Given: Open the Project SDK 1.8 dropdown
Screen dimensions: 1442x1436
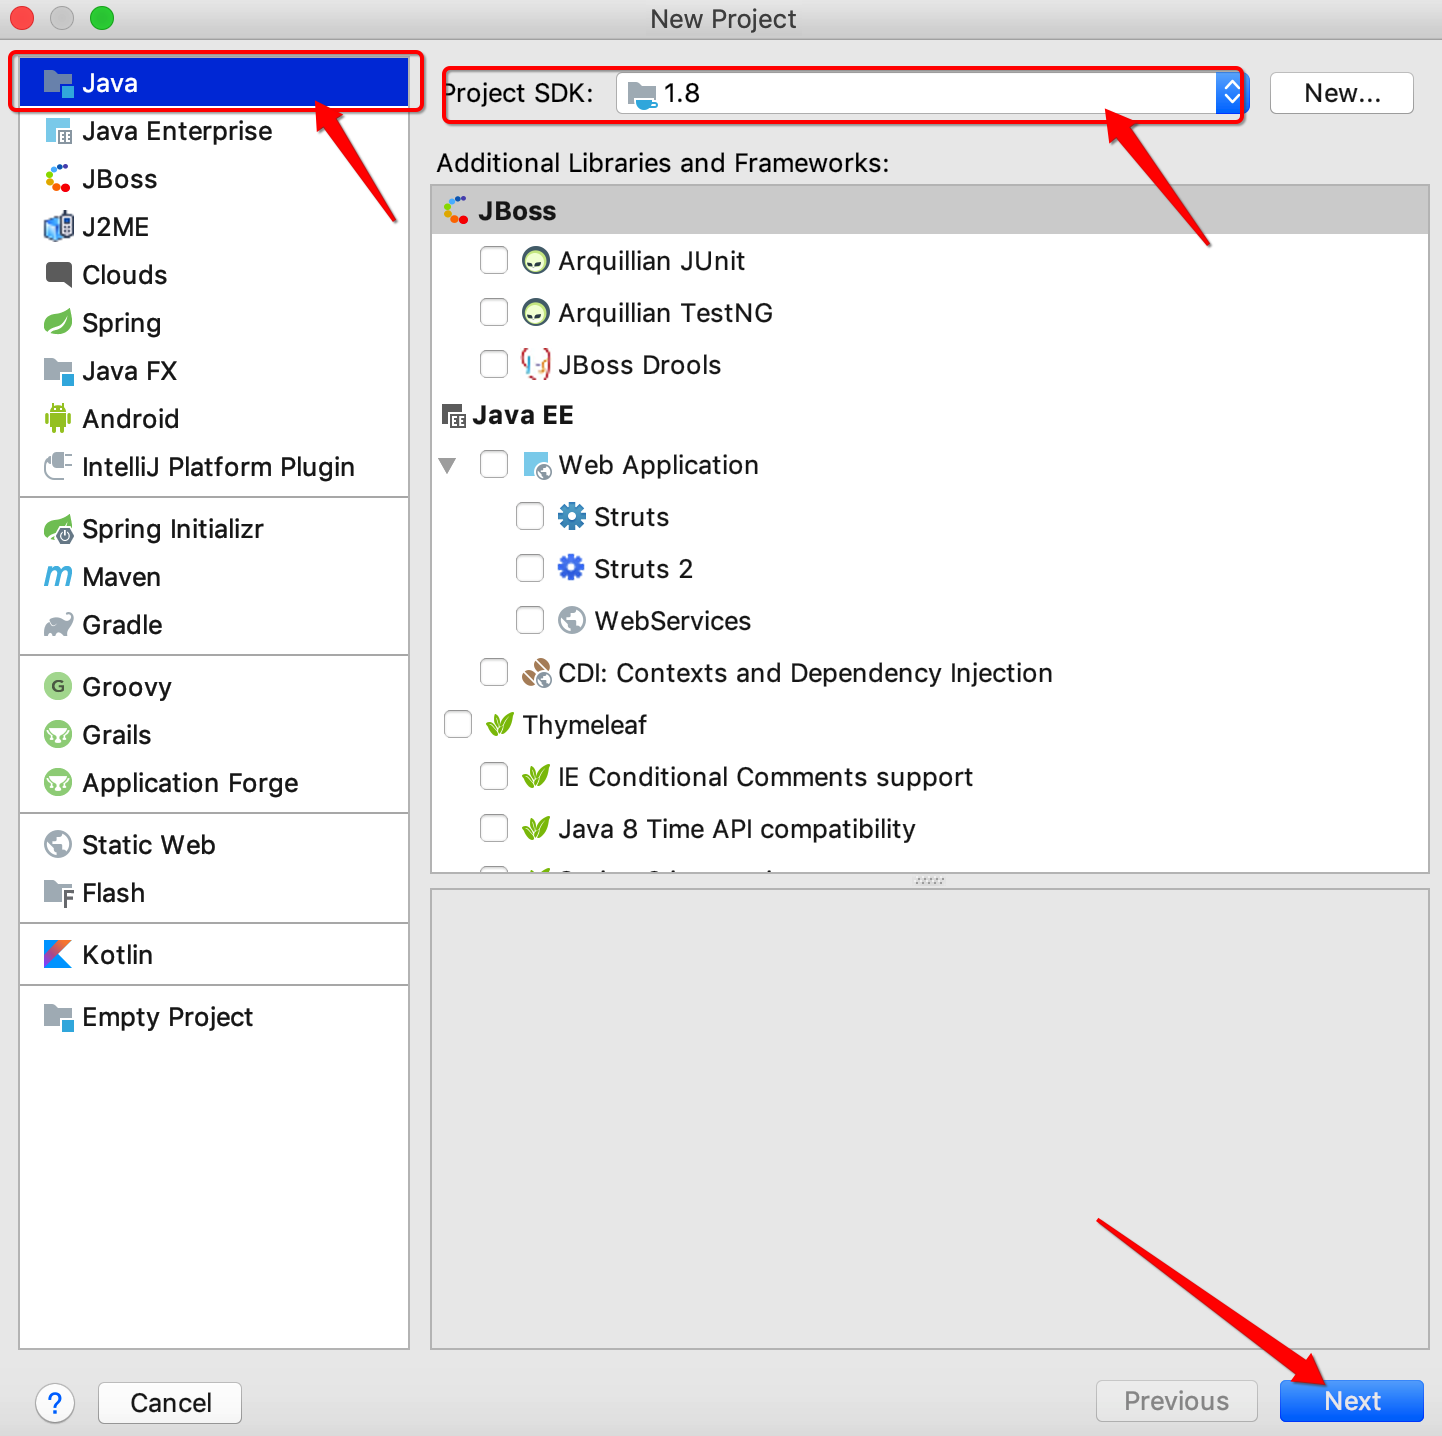Looking at the screenshot, I should pyautogui.click(x=930, y=93).
